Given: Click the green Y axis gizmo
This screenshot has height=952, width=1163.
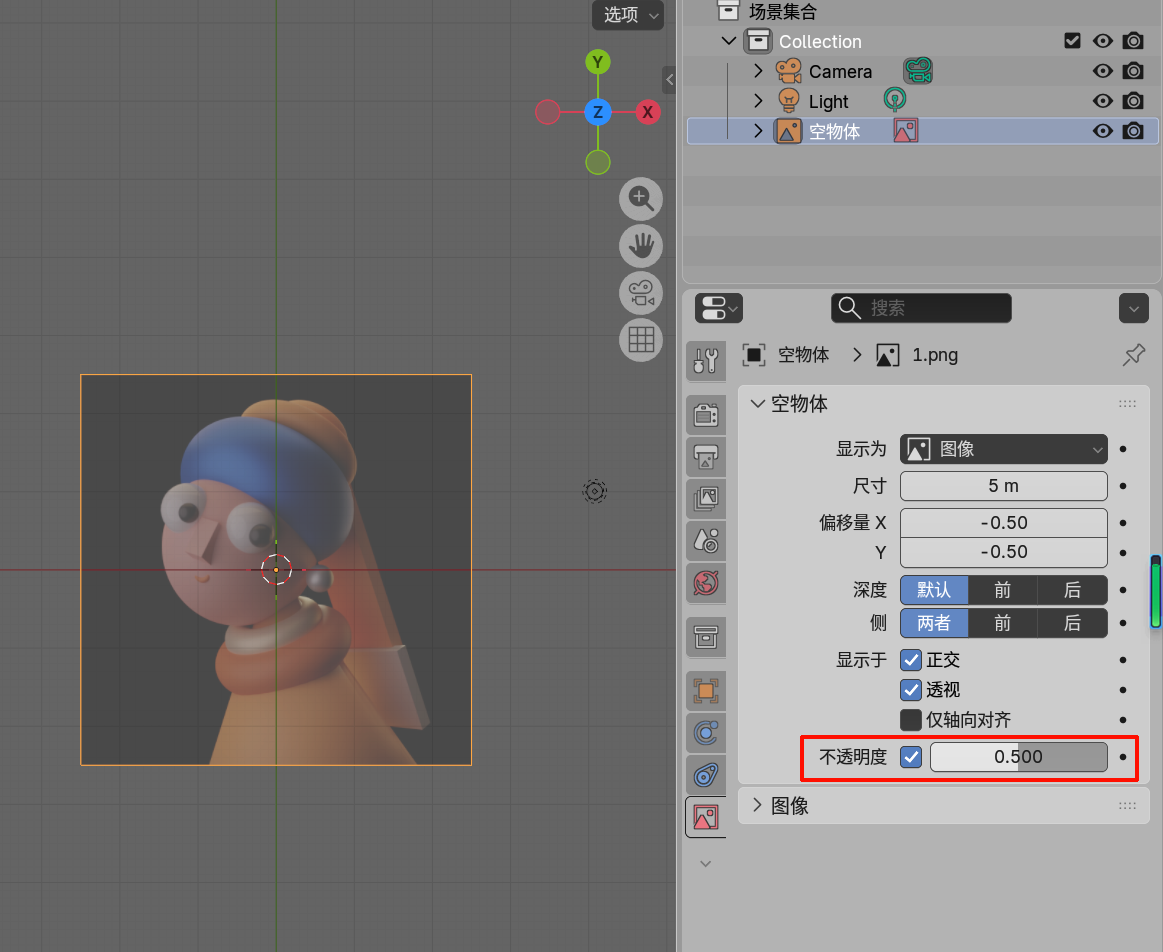Looking at the screenshot, I should [598, 62].
